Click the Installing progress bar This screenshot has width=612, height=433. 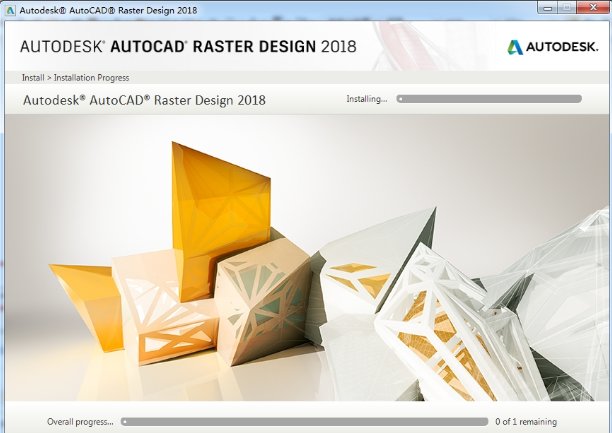click(x=489, y=99)
